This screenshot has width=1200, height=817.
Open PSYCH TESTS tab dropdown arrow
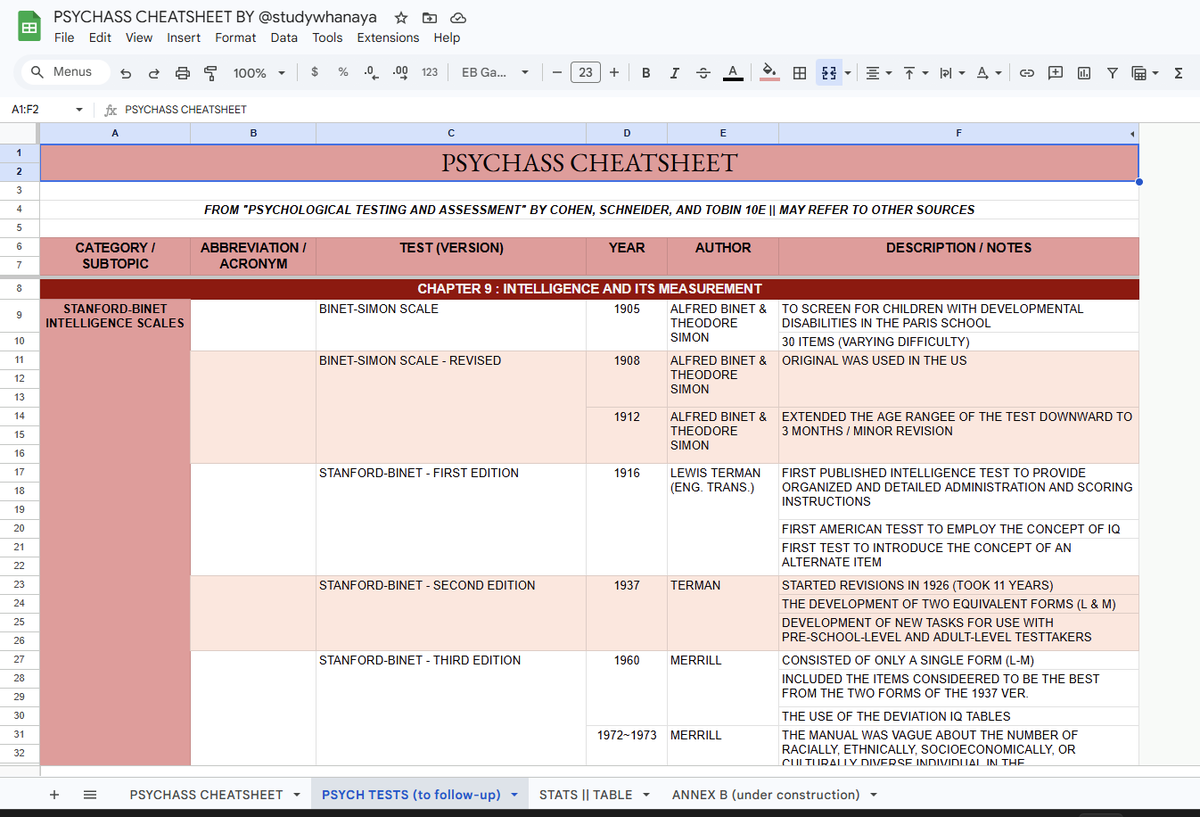(514, 795)
